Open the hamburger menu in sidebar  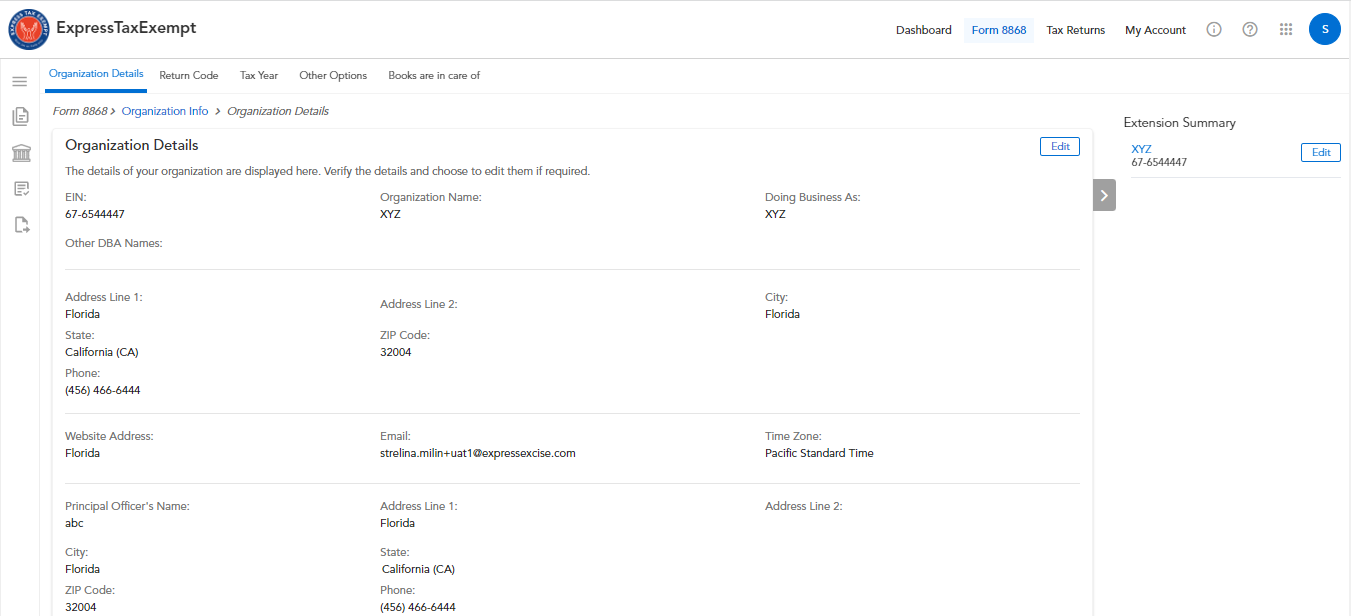(x=20, y=81)
